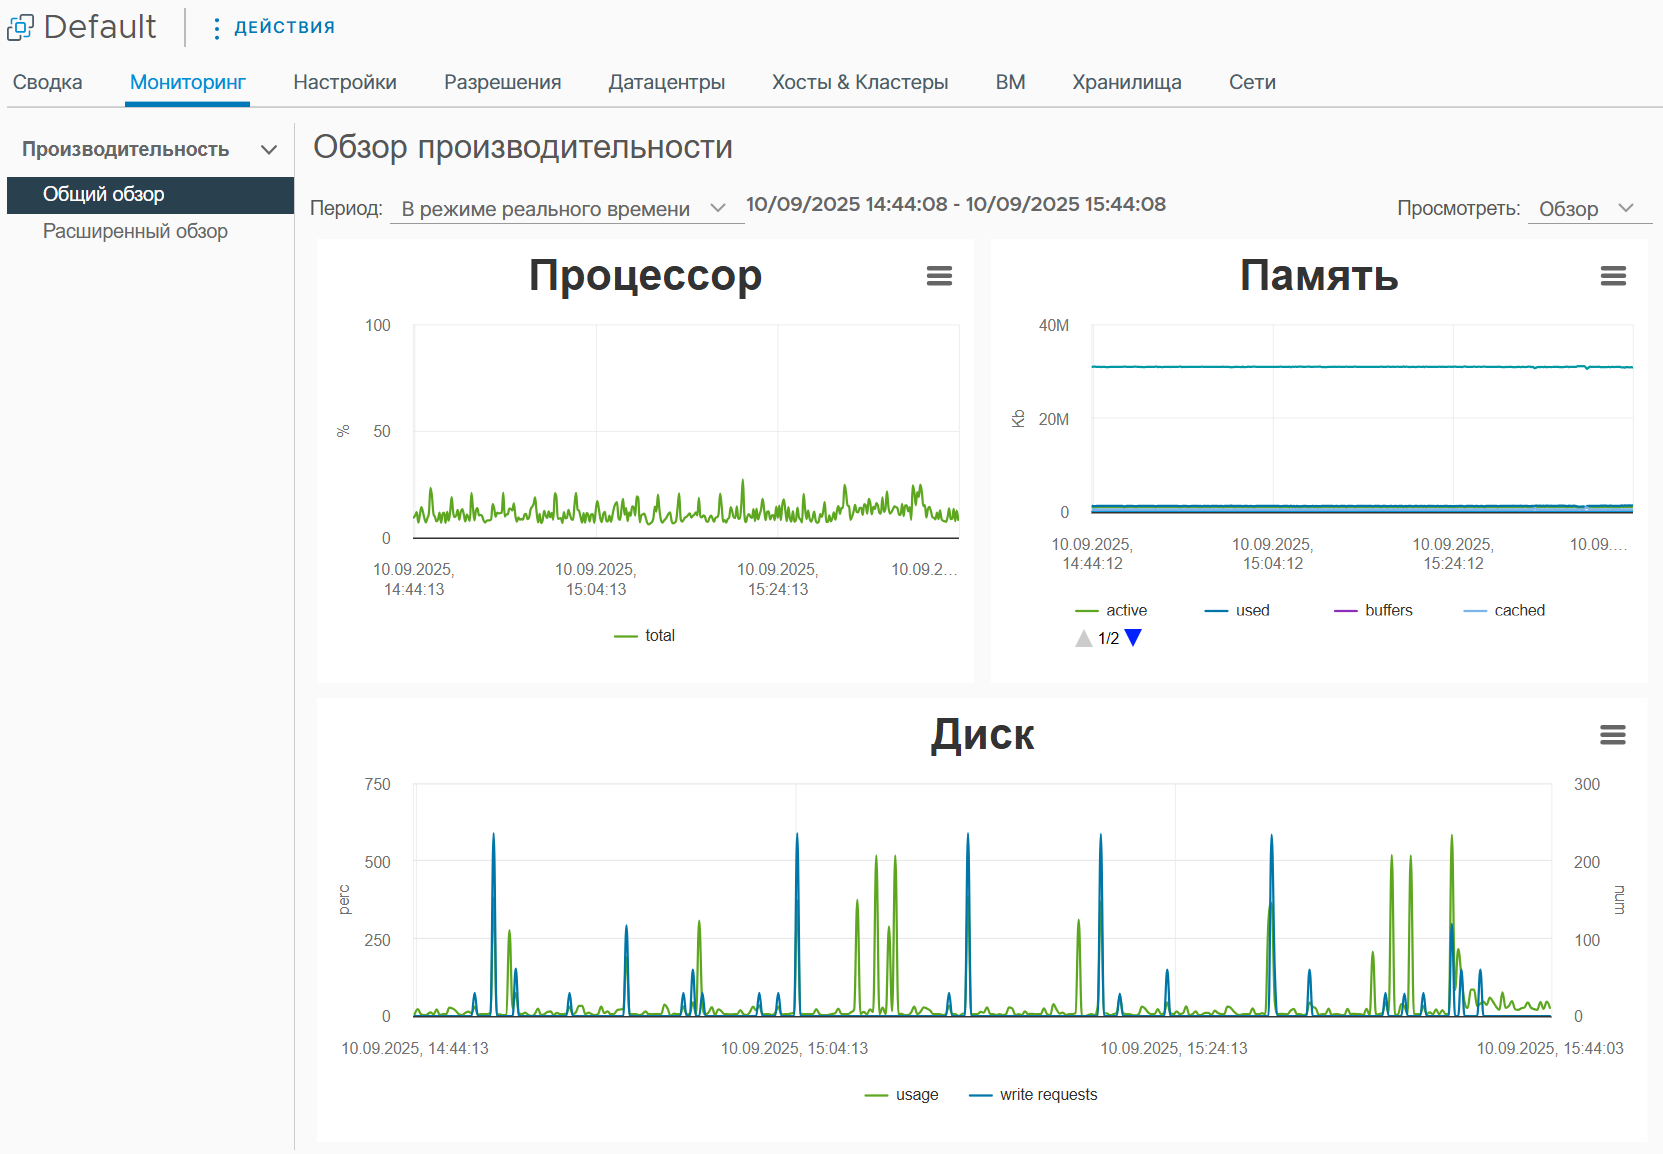Open the Память chart hamburger menu

click(1613, 276)
